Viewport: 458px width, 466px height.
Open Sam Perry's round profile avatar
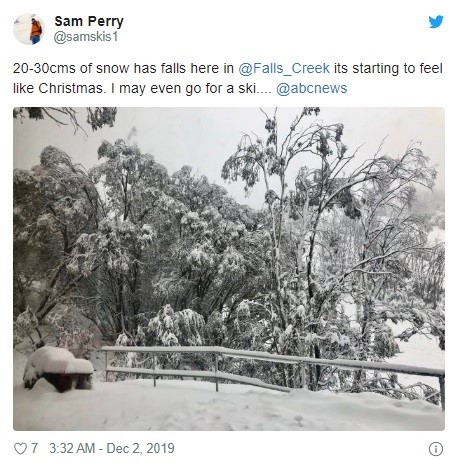click(29, 29)
